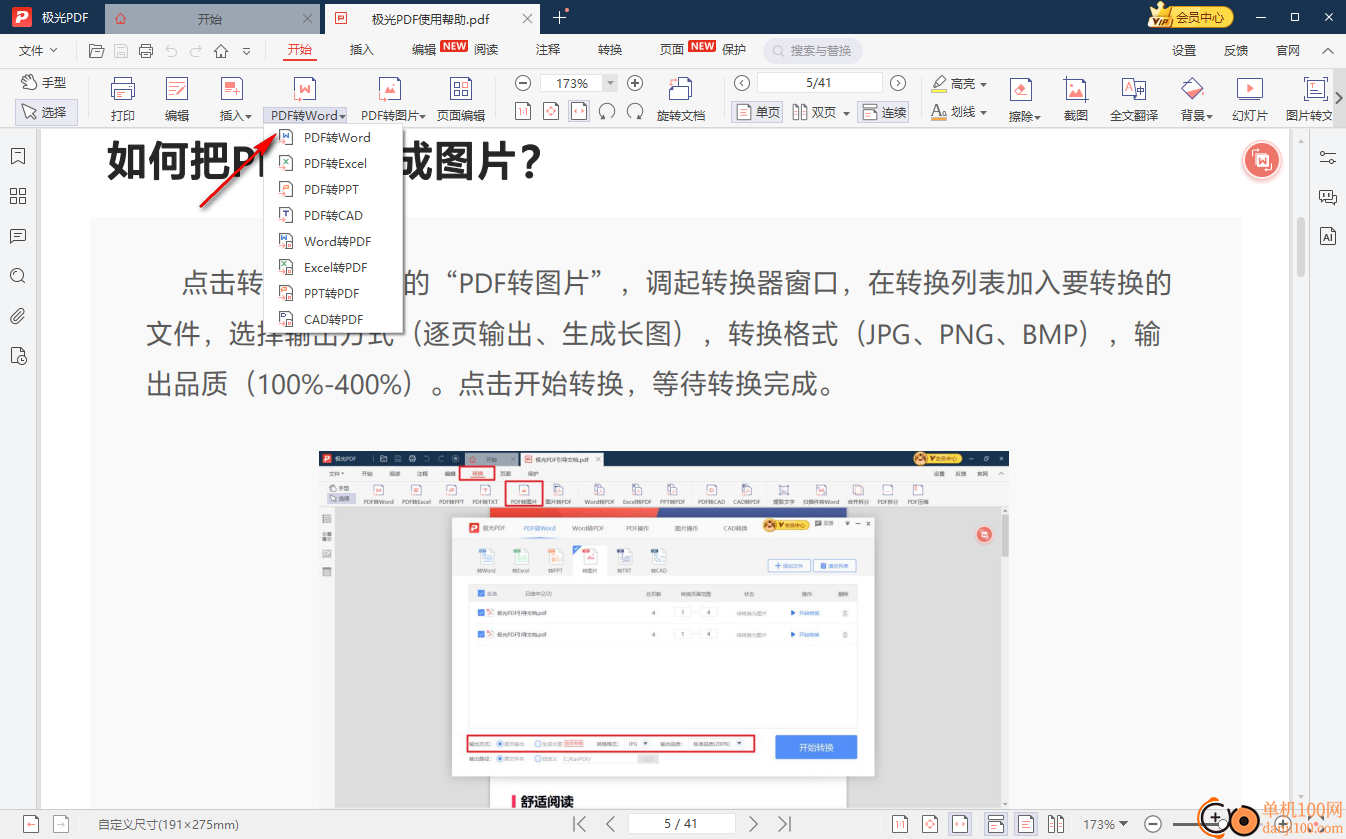Click the 5/41 page number field in ribbon
This screenshot has width=1346, height=839.
tap(819, 83)
